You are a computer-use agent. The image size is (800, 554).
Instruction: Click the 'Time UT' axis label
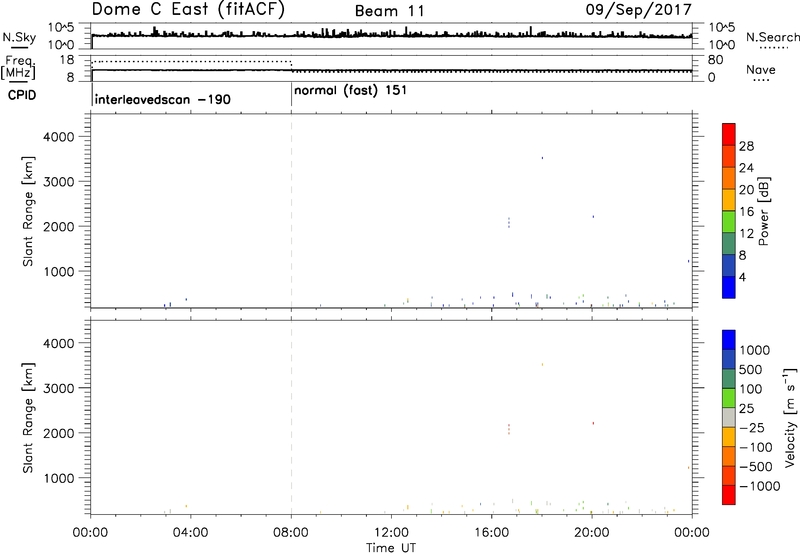[391, 548]
